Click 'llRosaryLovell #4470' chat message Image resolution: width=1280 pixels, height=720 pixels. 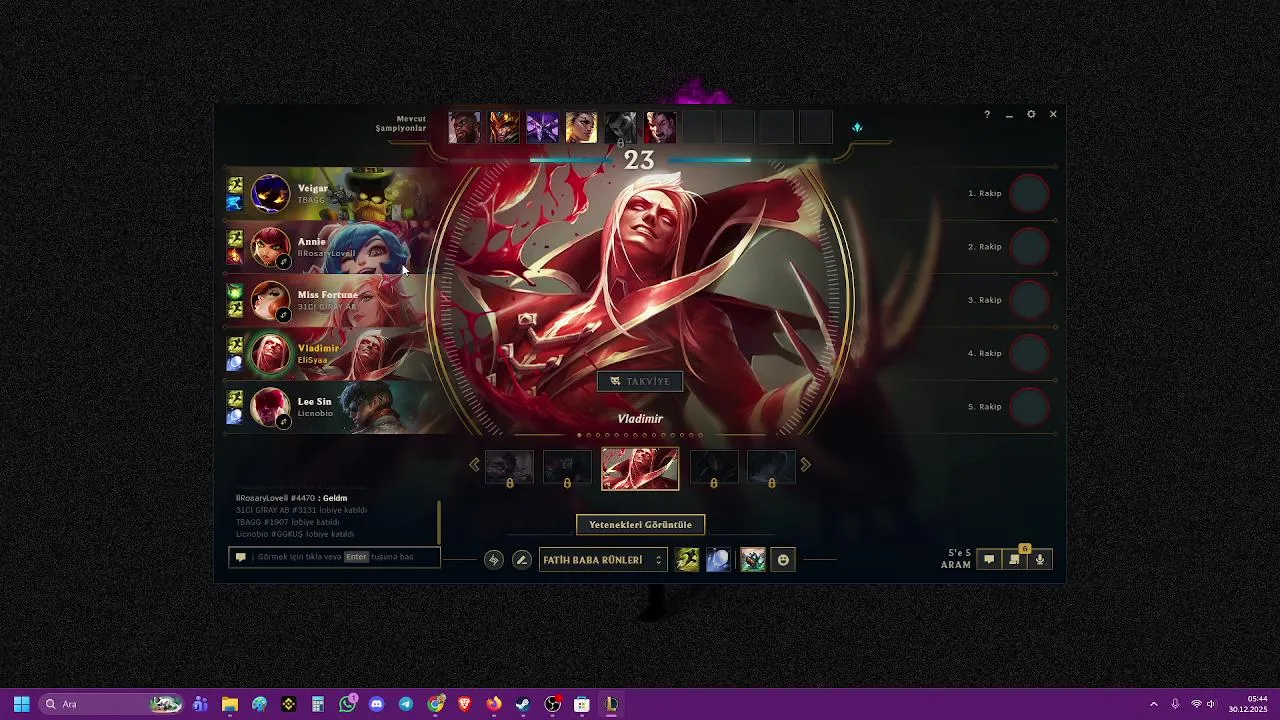tap(291, 498)
